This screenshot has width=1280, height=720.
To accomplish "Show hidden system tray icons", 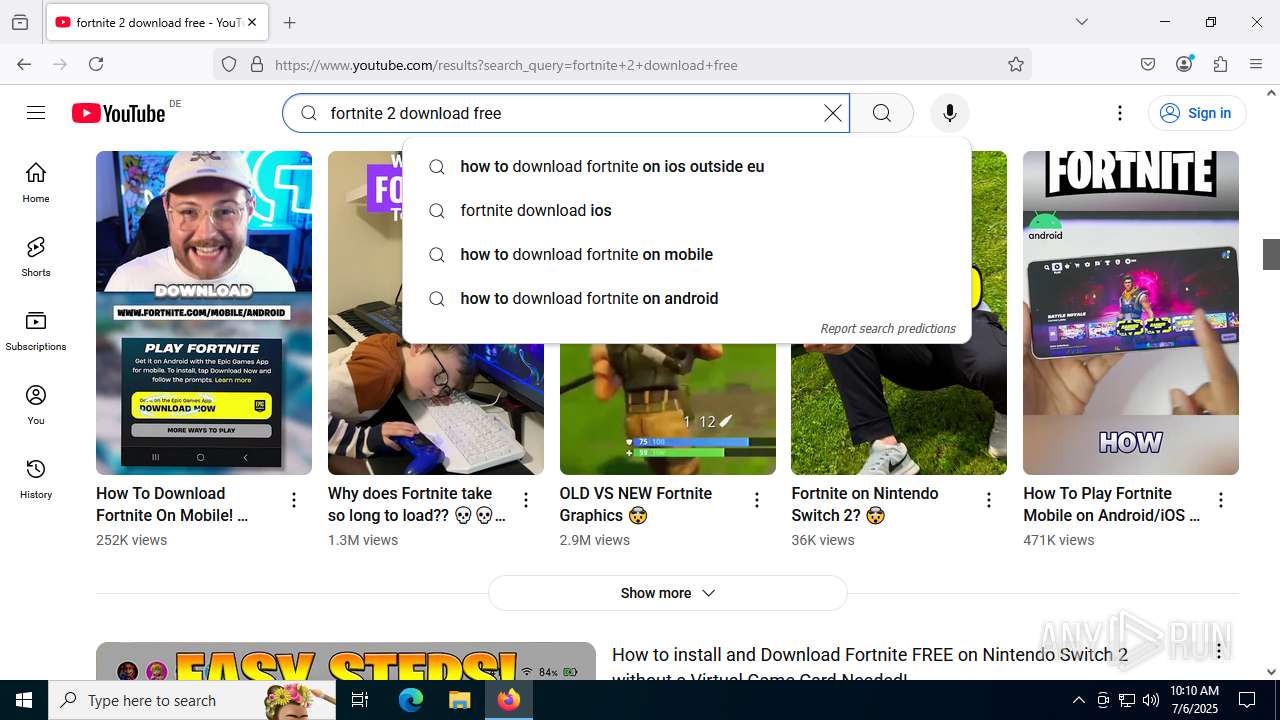I will point(1078,700).
